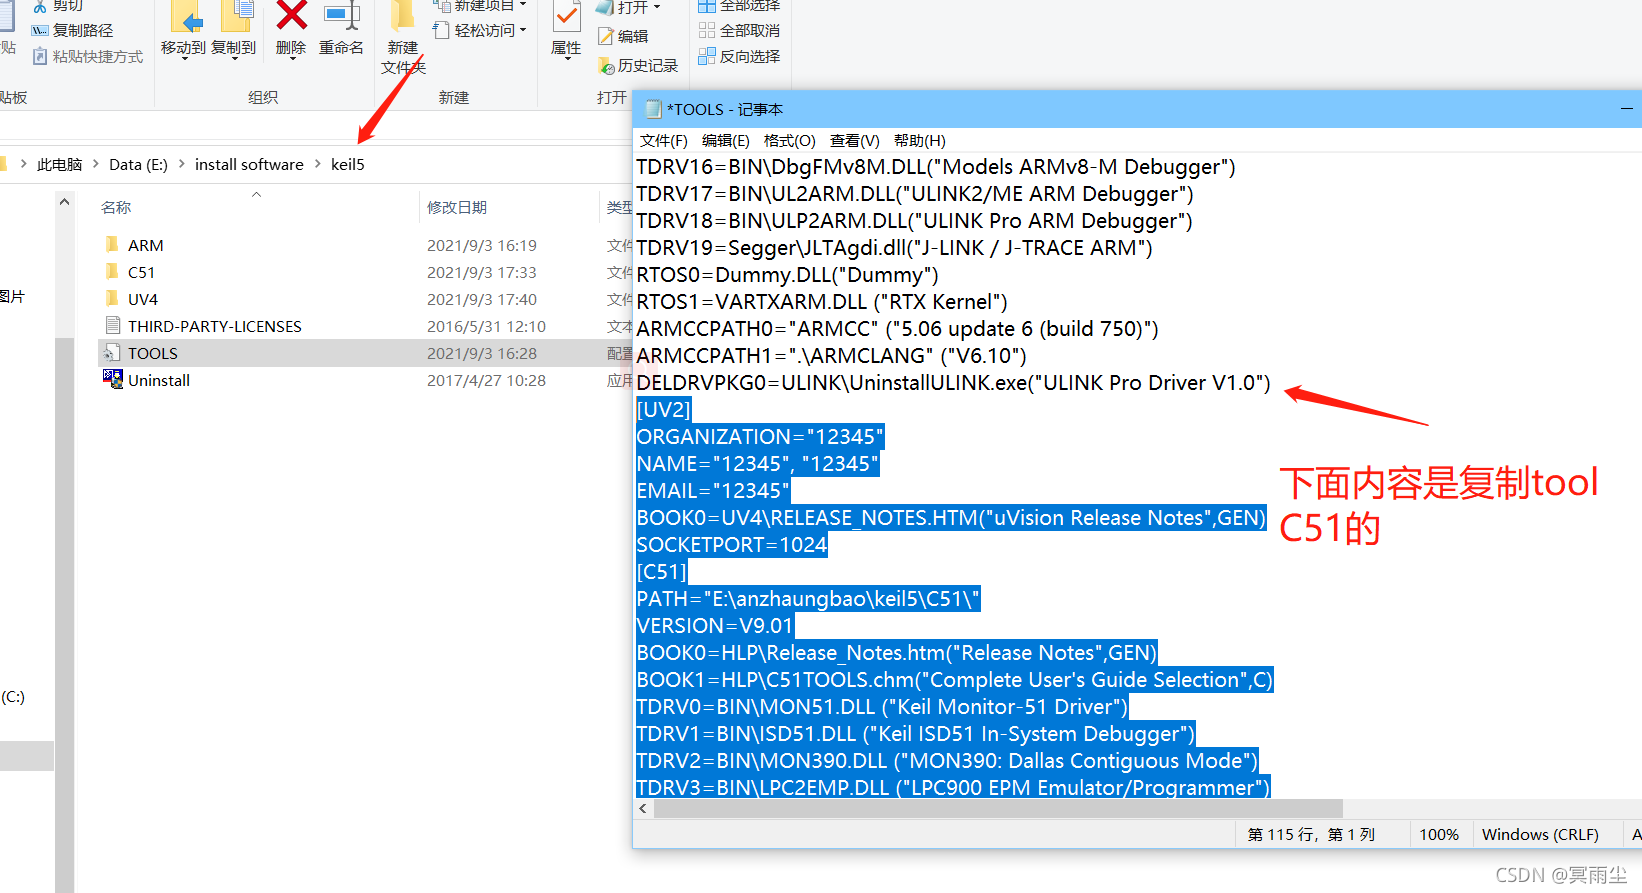Click 100% zoom in Notepad status bar

click(1439, 835)
